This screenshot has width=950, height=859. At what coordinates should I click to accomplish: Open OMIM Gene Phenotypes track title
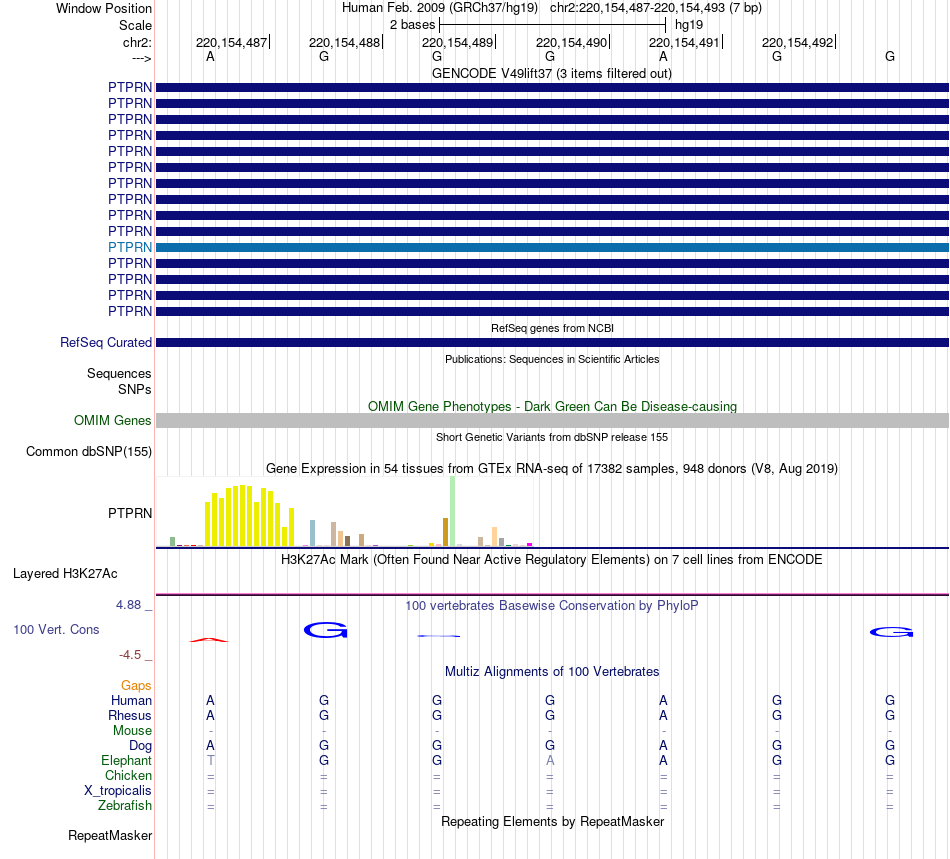click(x=552, y=406)
